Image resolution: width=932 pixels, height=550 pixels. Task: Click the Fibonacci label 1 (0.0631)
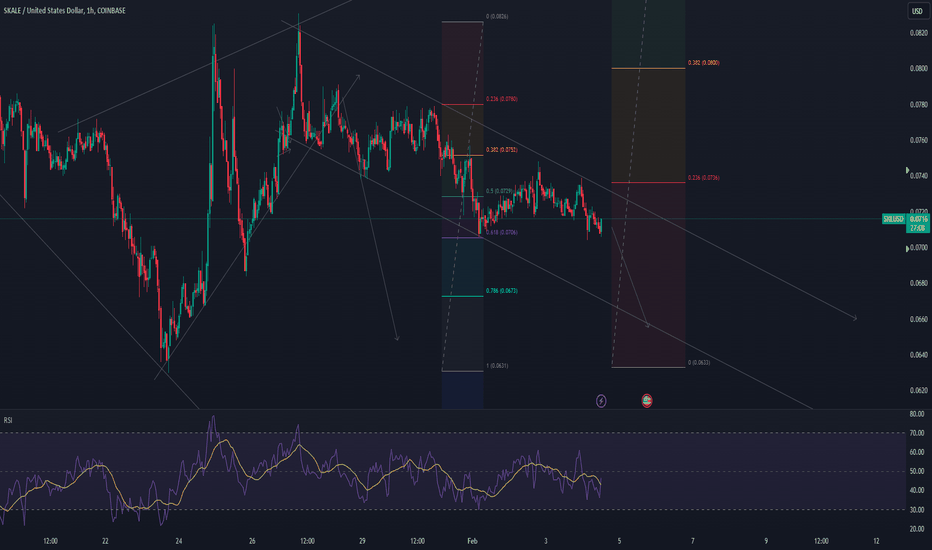[x=497, y=366]
